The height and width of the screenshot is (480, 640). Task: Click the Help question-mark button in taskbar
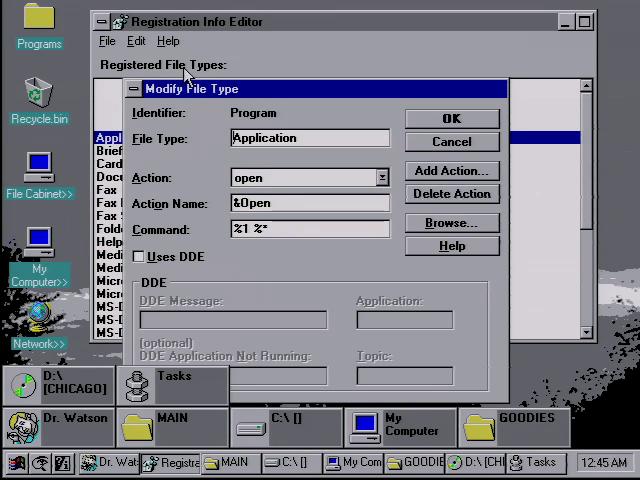[x=63, y=463]
